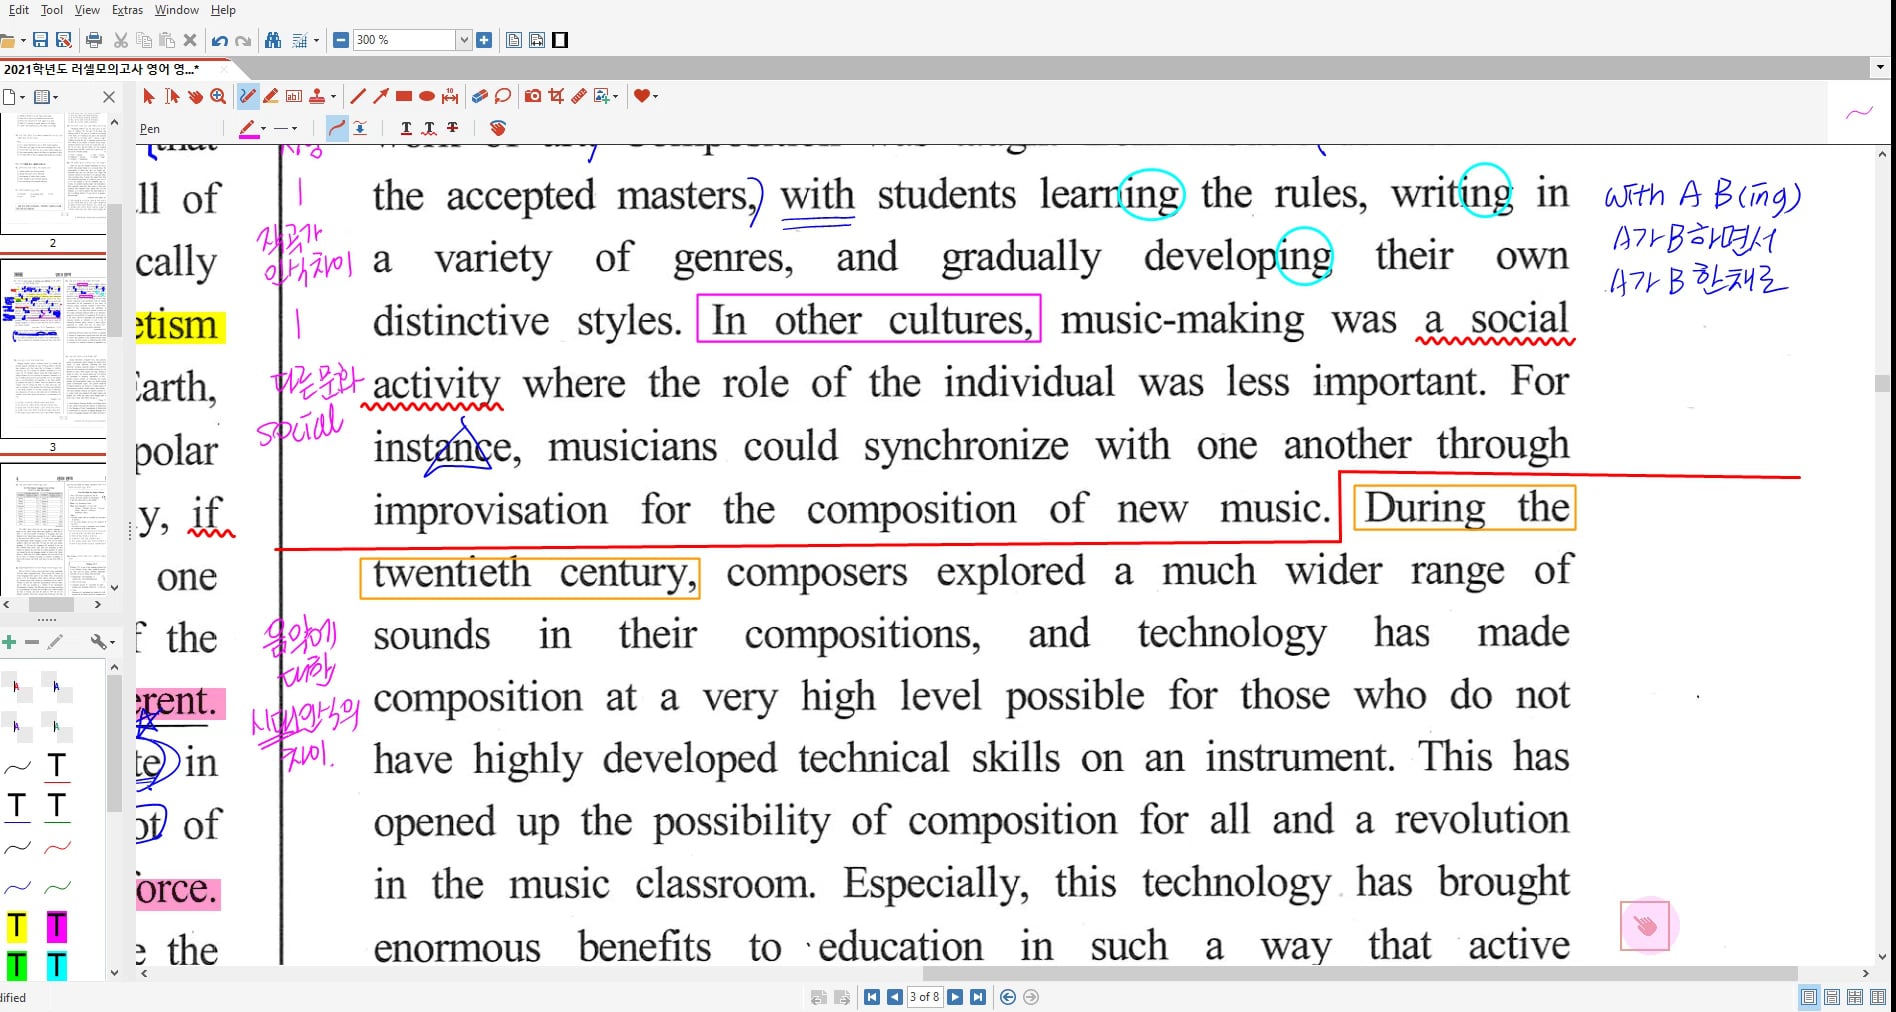Expand the Open file dropdown arrow
Image resolution: width=1896 pixels, height=1012 pixels.
coord(23,41)
